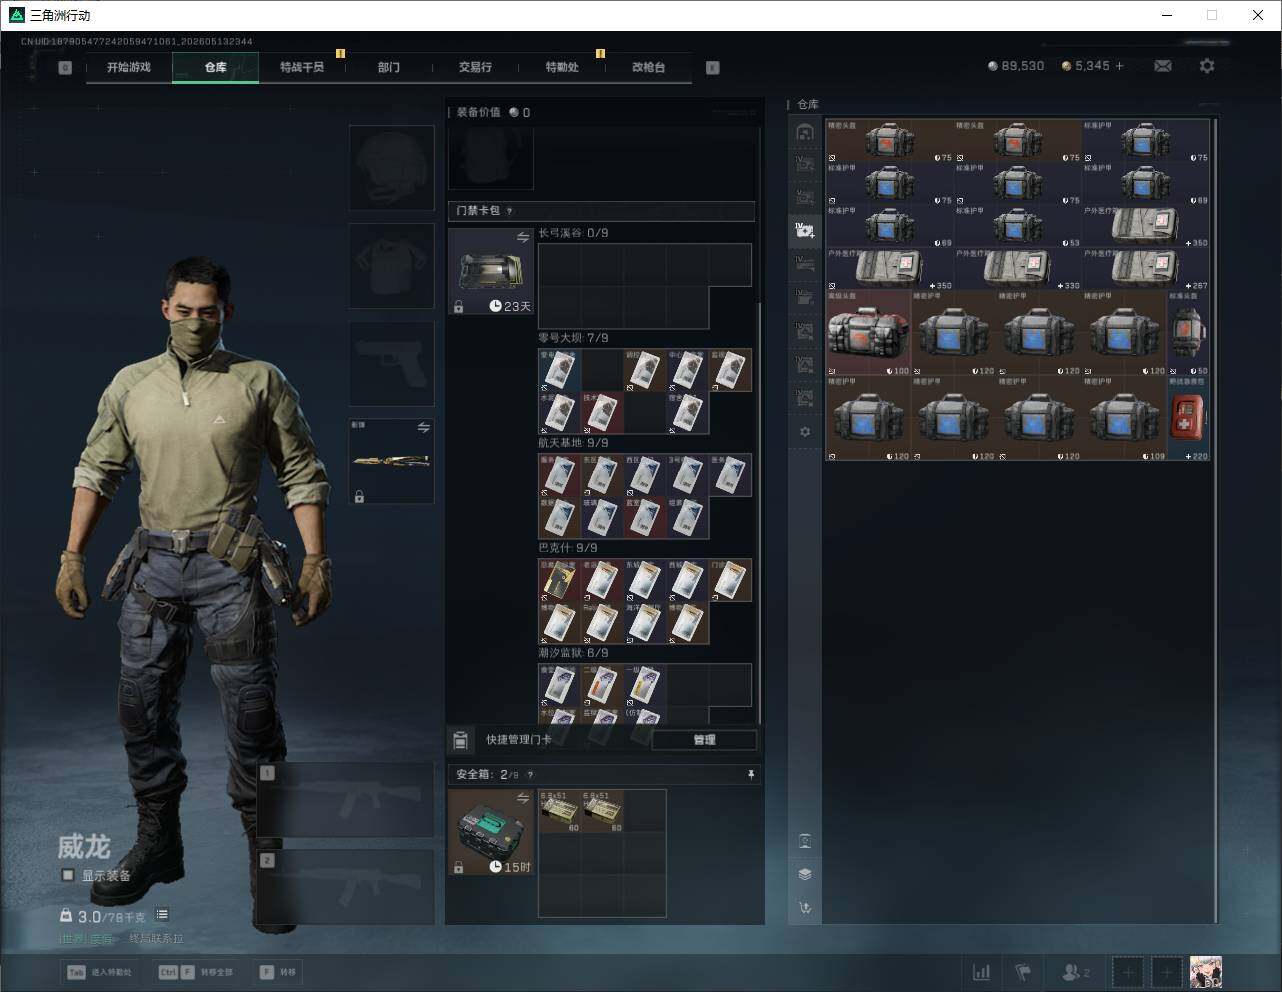1282x992 pixels.
Task: Select the second 6.8x51 ammo stack
Action: click(603, 811)
